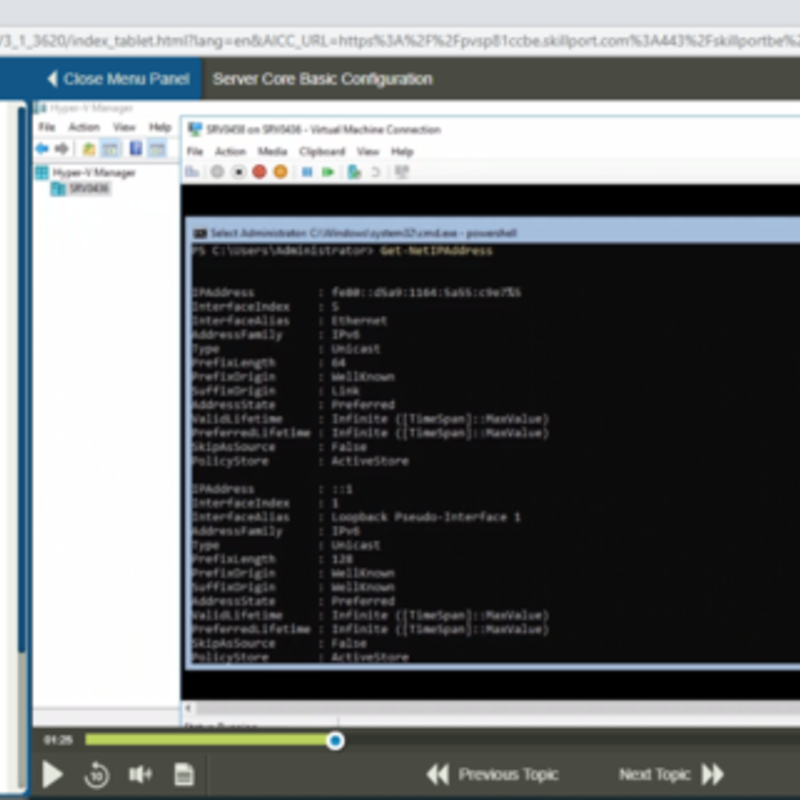This screenshot has height=800, width=800.
Task: Toggle the Show/Hide Action Pane toolbar icon
Action: coord(157,149)
